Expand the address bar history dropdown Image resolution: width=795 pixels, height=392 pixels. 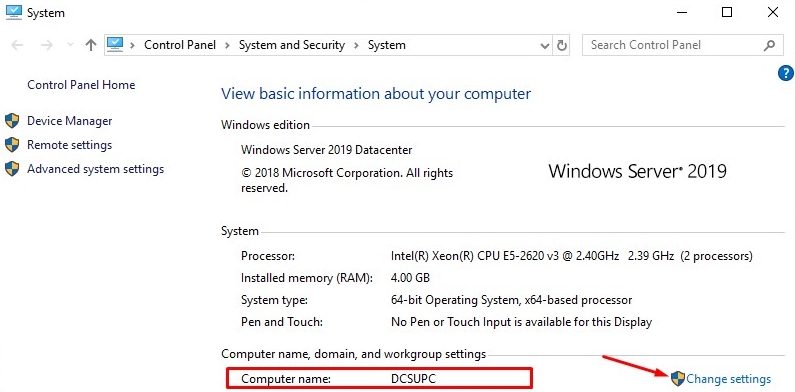[x=545, y=46]
